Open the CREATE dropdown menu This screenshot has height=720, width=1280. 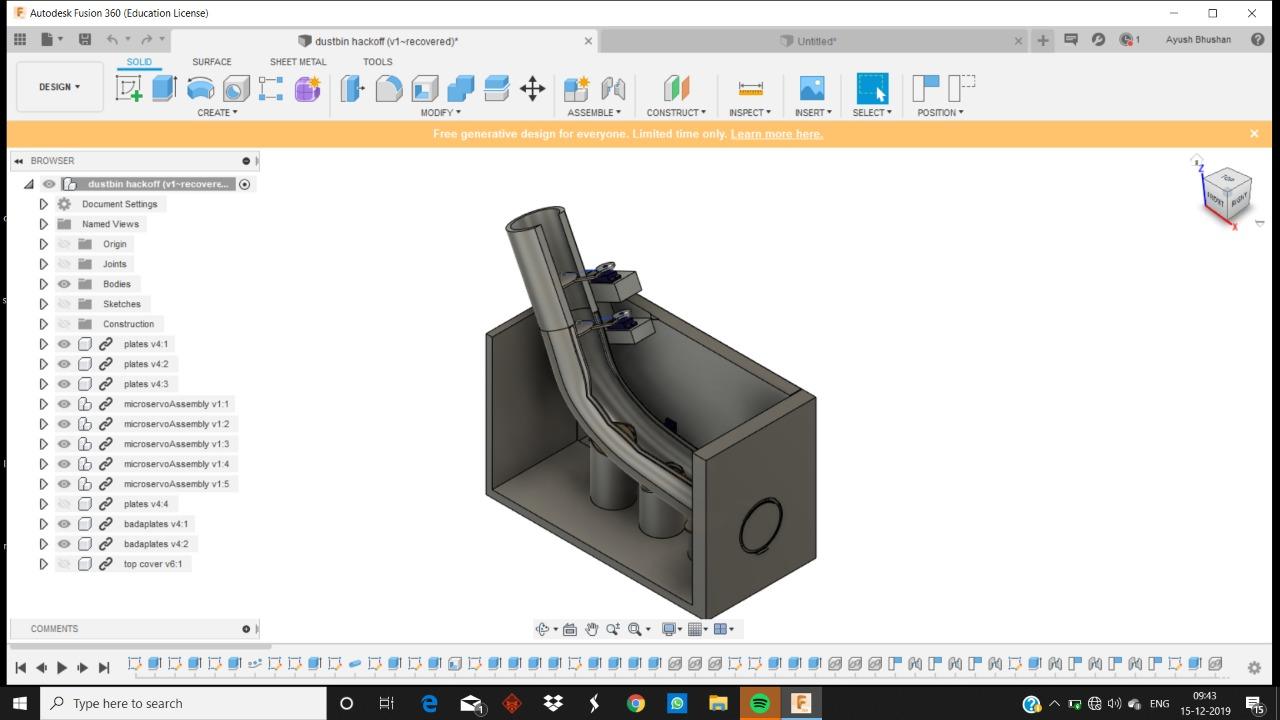217,112
